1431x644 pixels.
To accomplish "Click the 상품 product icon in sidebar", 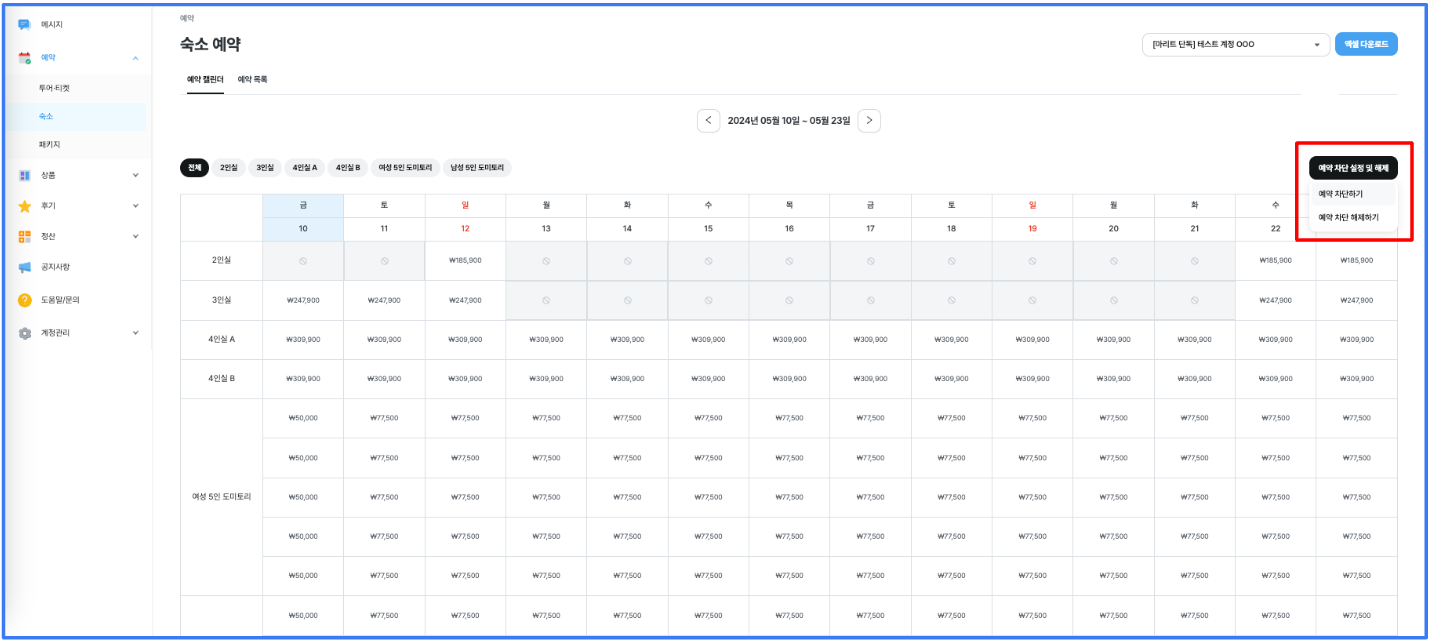I will 25,175.
